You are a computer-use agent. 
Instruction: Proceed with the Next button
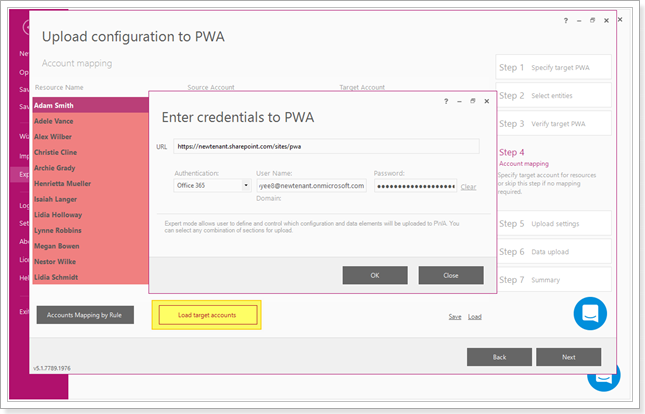[x=568, y=357]
